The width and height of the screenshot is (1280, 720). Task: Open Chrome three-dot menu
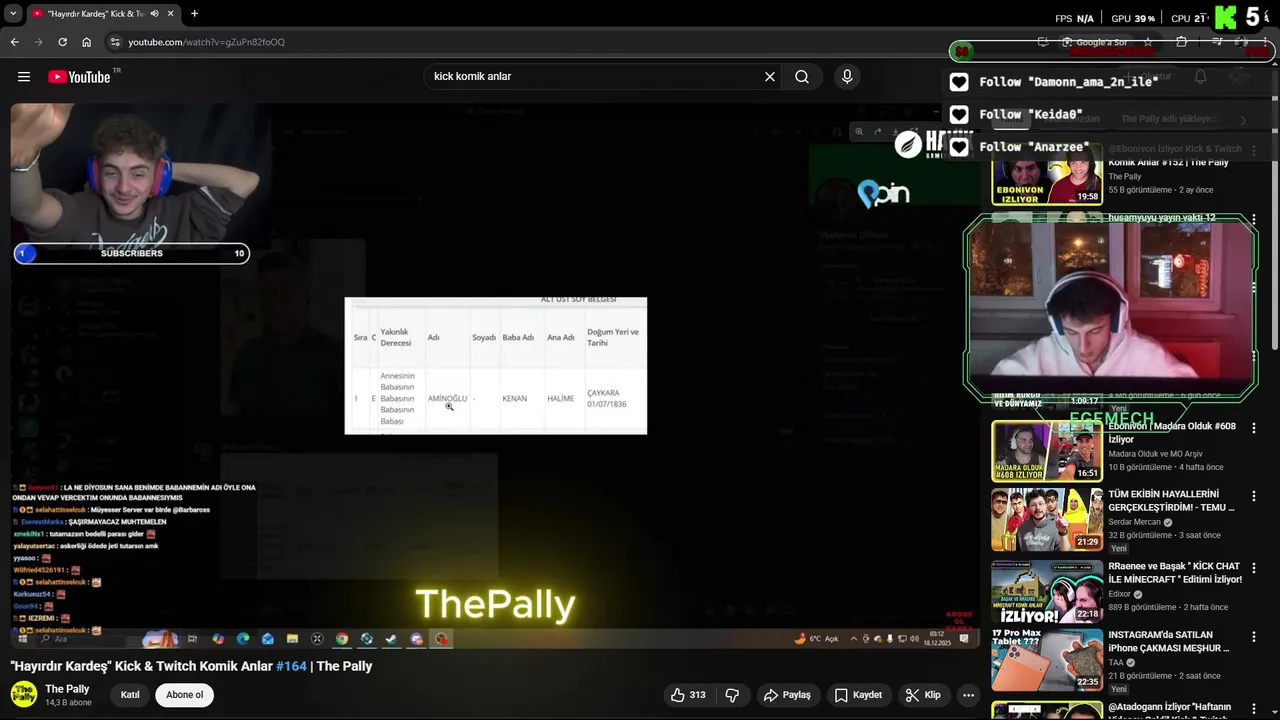1265,42
